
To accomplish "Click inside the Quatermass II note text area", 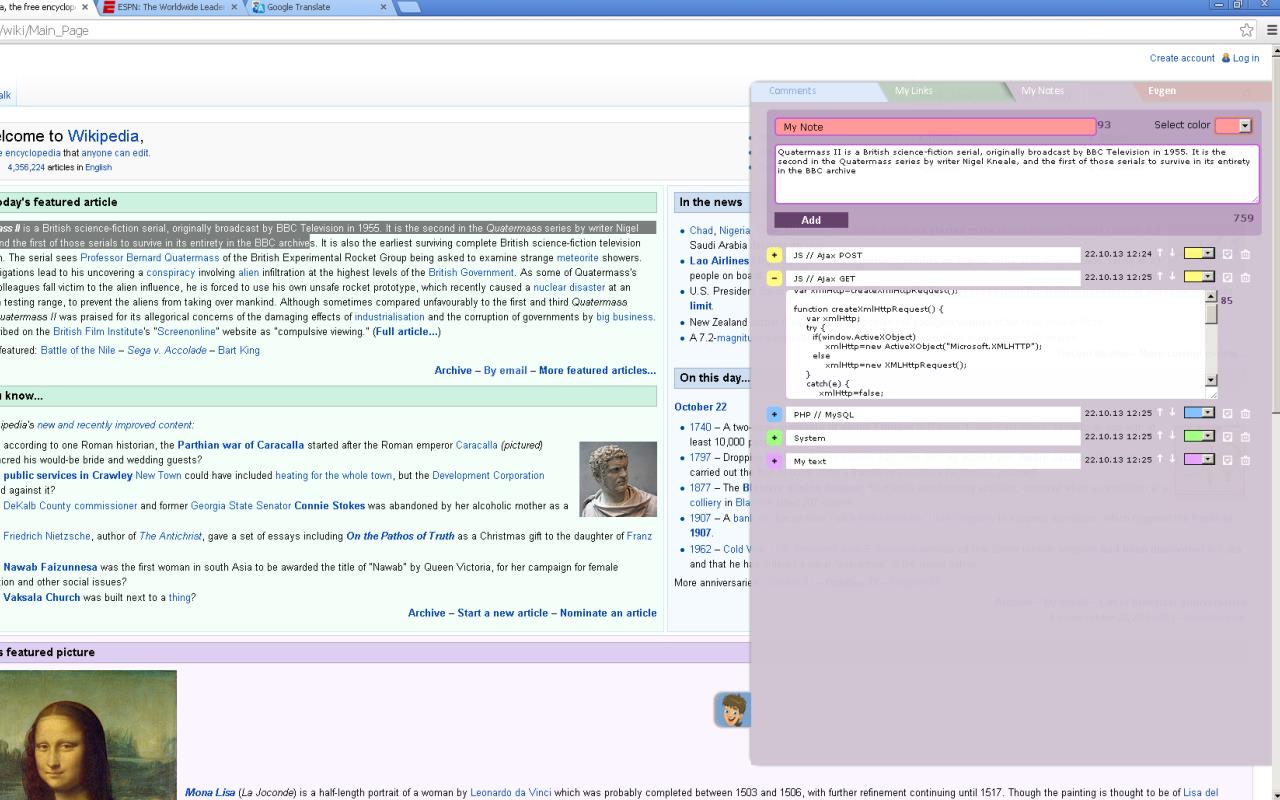I will [1016, 174].
